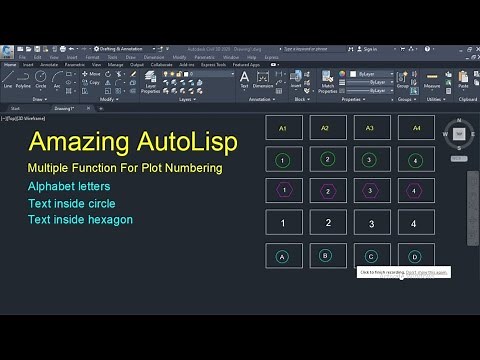
Task: Click the Fillet tool icon
Action: [119, 82]
